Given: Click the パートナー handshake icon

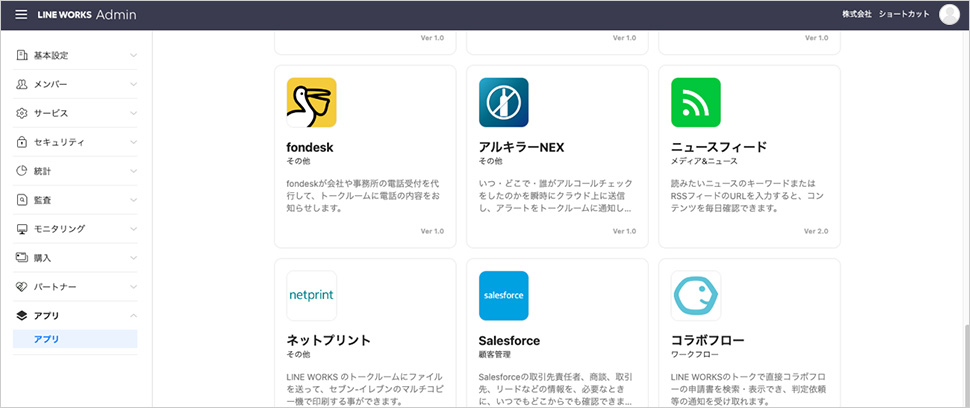Looking at the screenshot, I should point(22,287).
